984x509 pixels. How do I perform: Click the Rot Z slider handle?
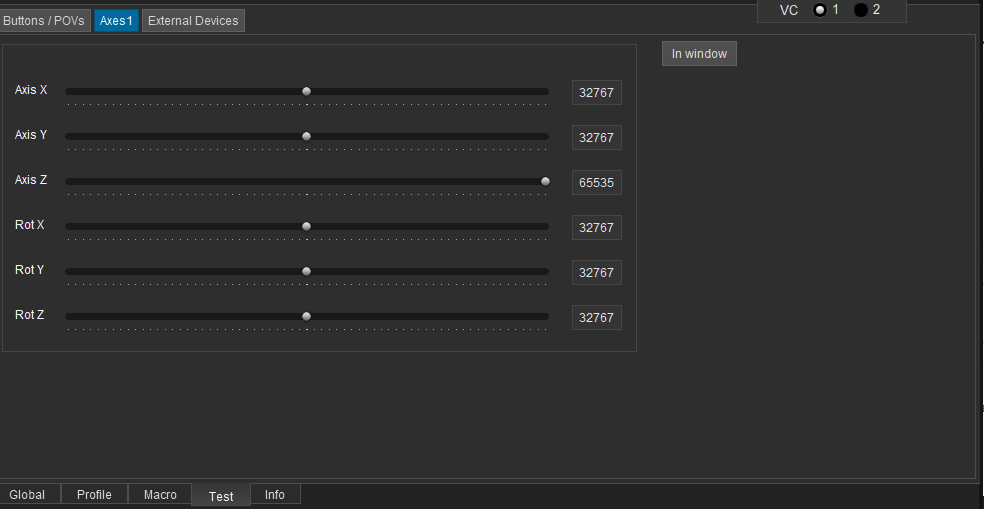[306, 316]
